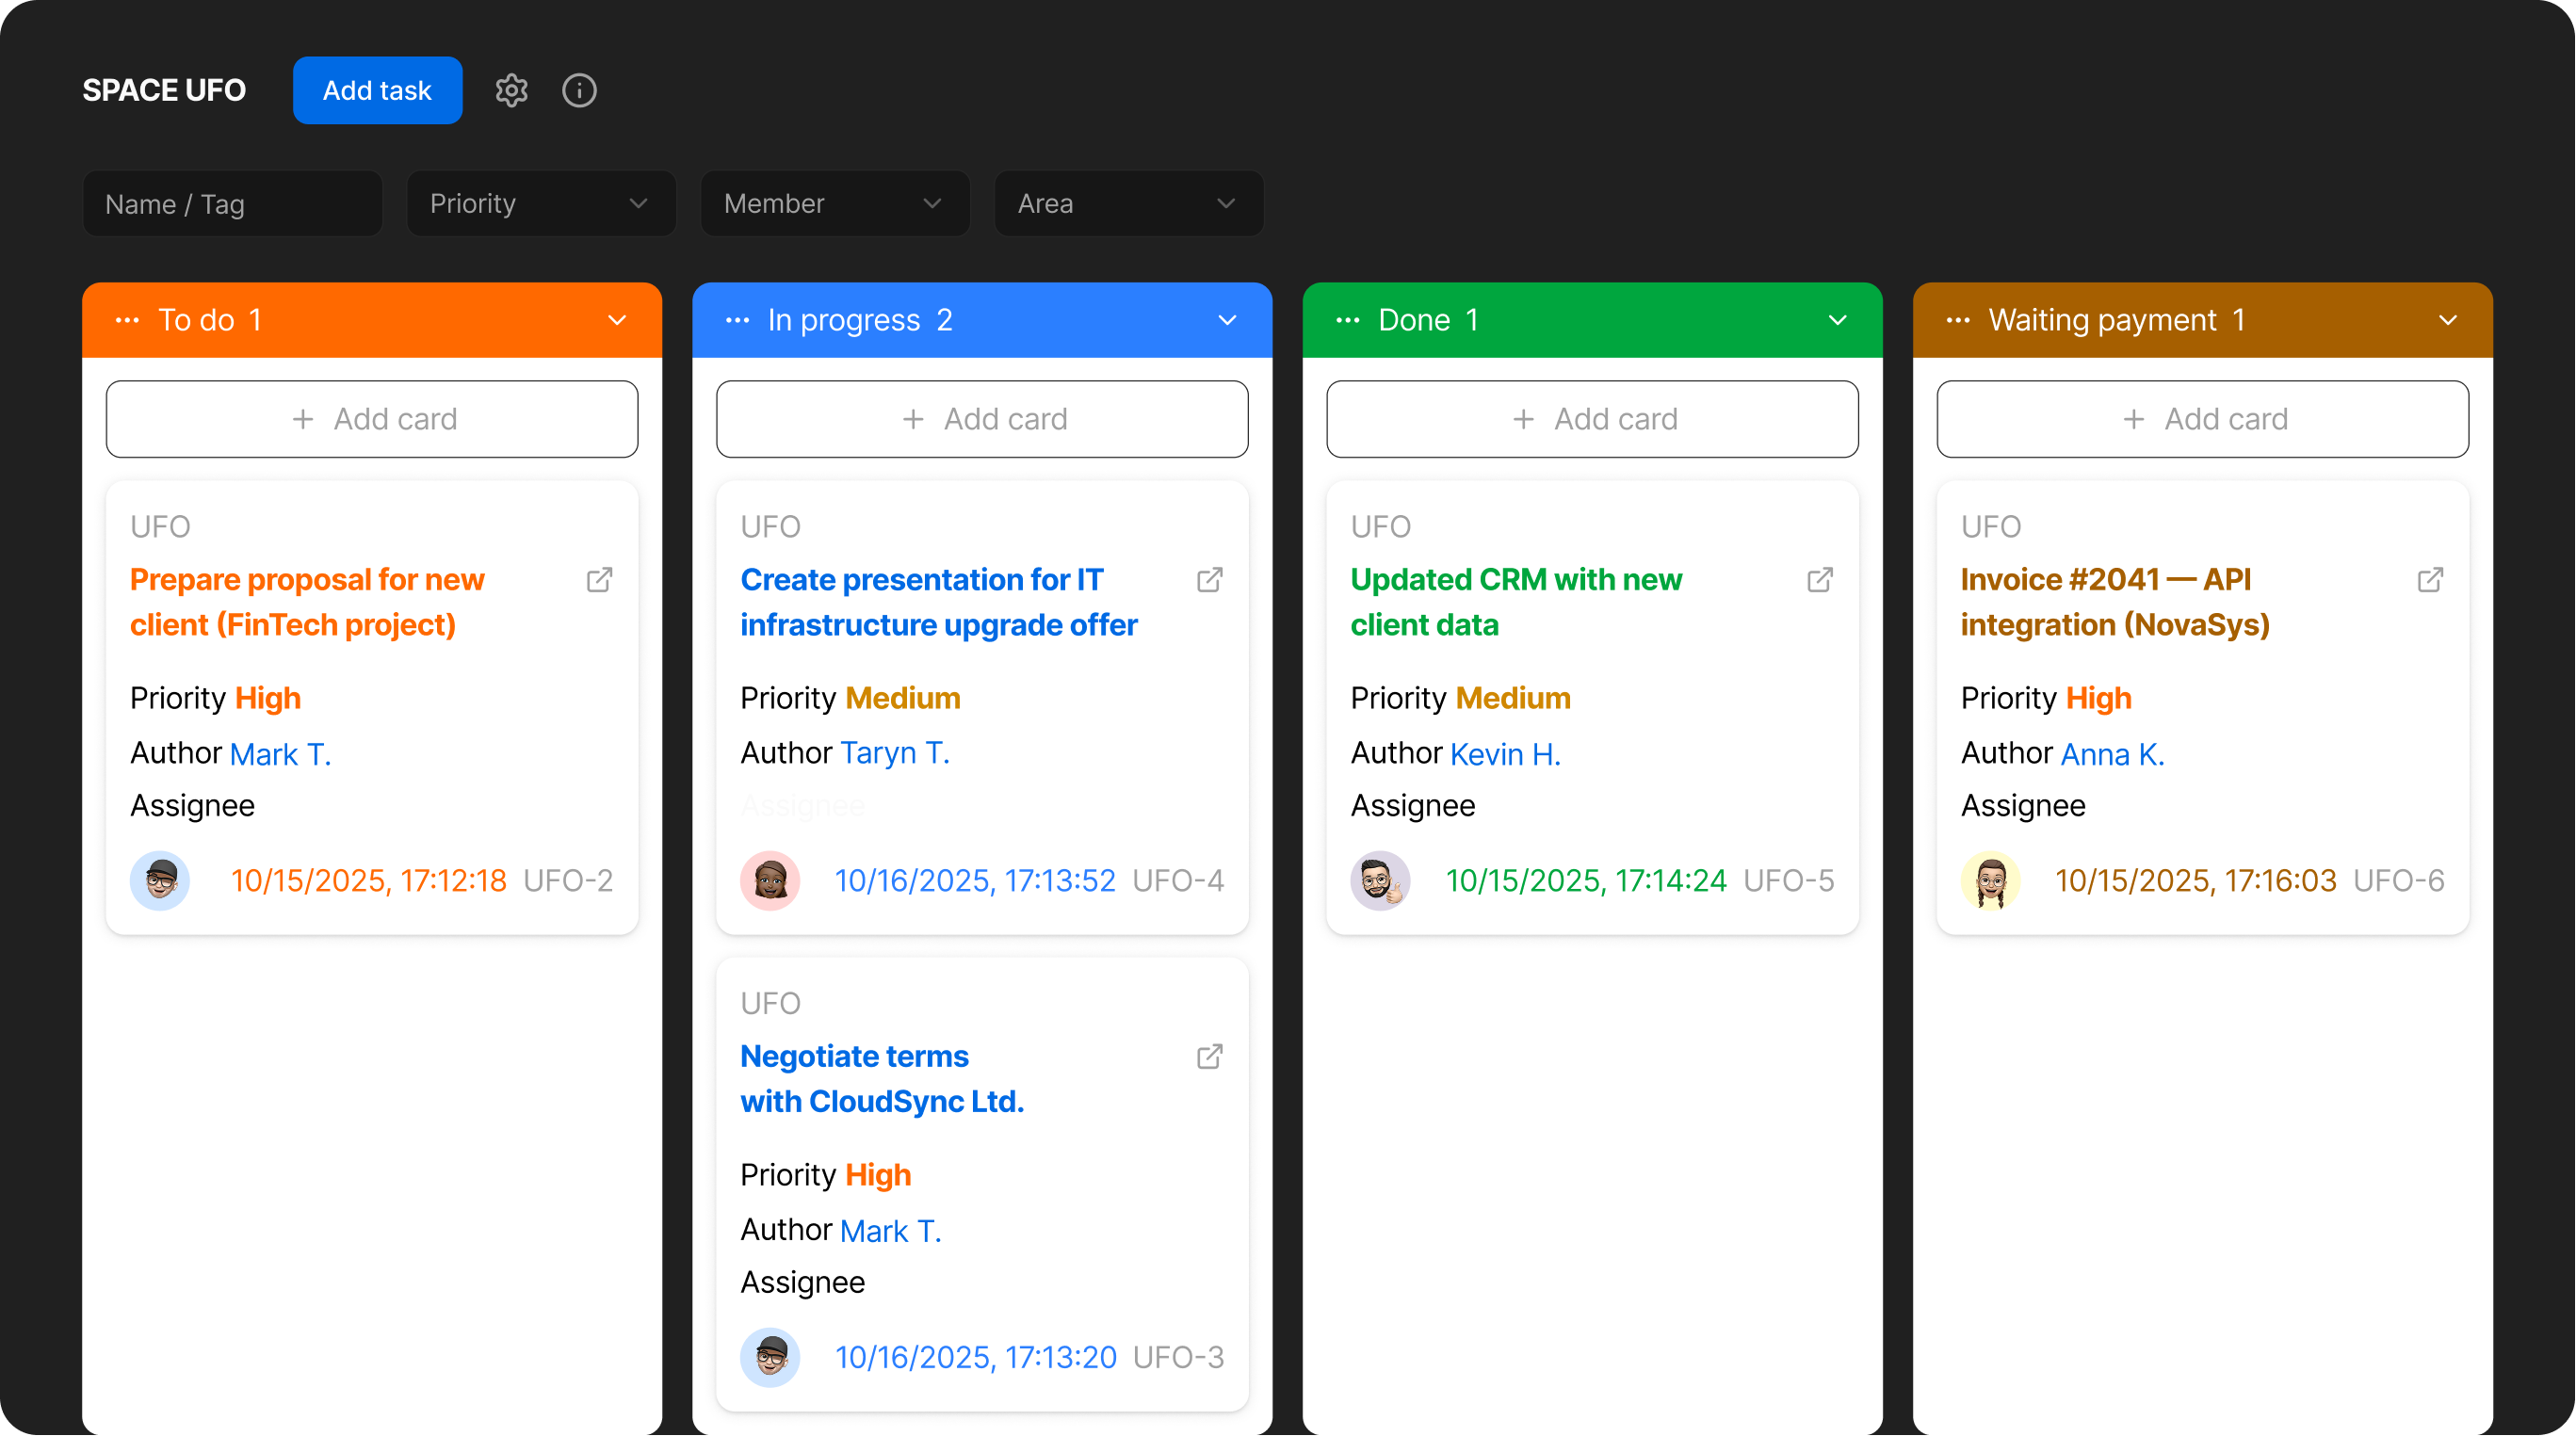Click external link icon on CloudSync card
The image size is (2576, 1436).
(1210, 1057)
